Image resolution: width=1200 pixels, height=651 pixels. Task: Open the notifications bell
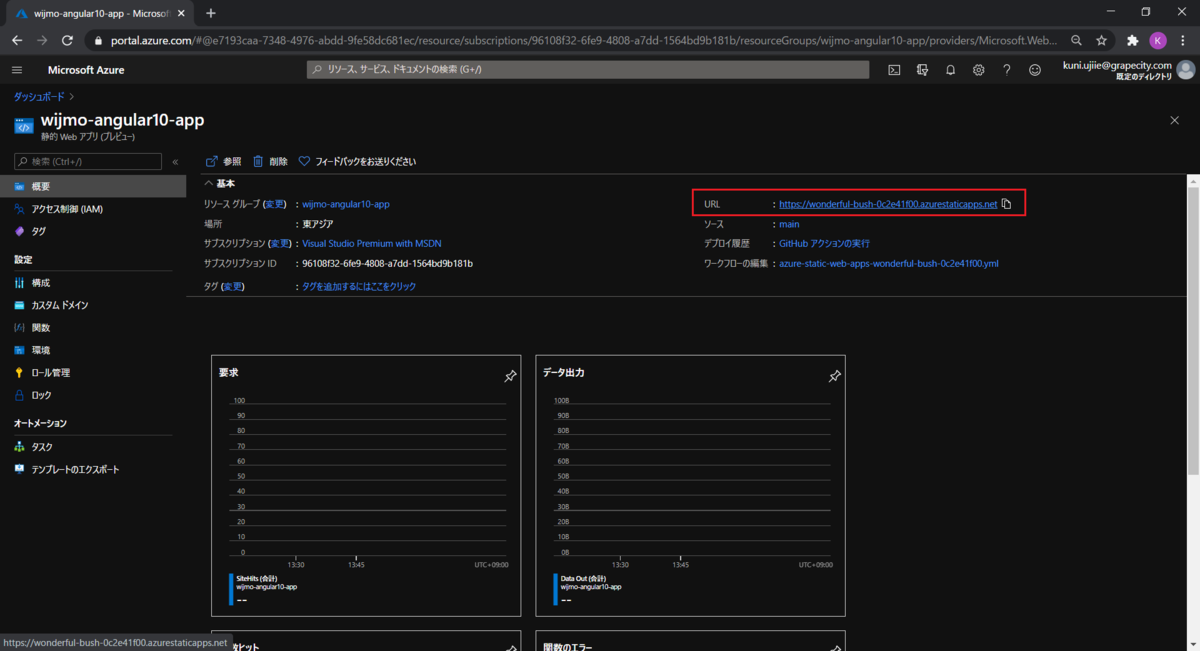[951, 70]
